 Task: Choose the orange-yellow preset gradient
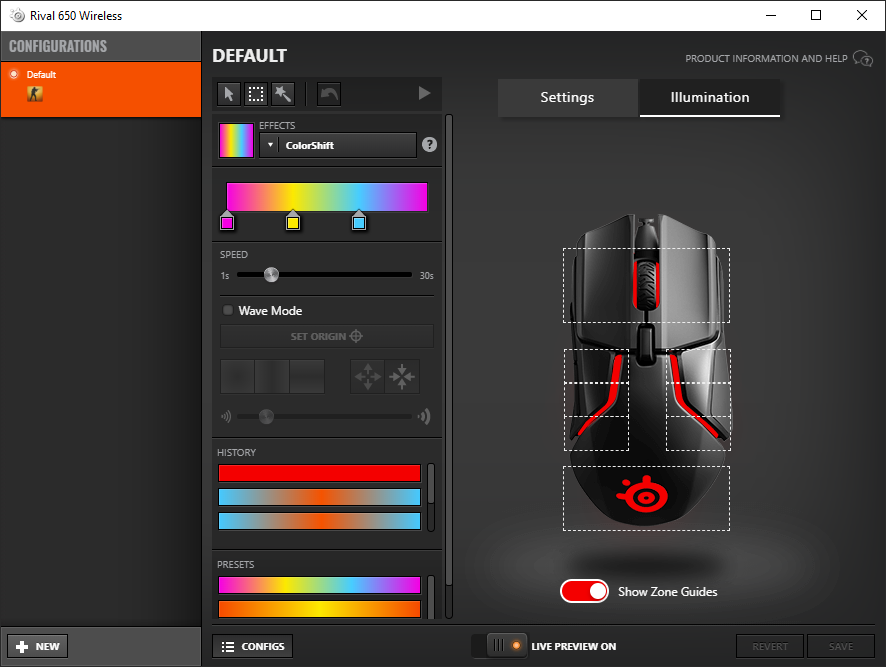click(319, 609)
